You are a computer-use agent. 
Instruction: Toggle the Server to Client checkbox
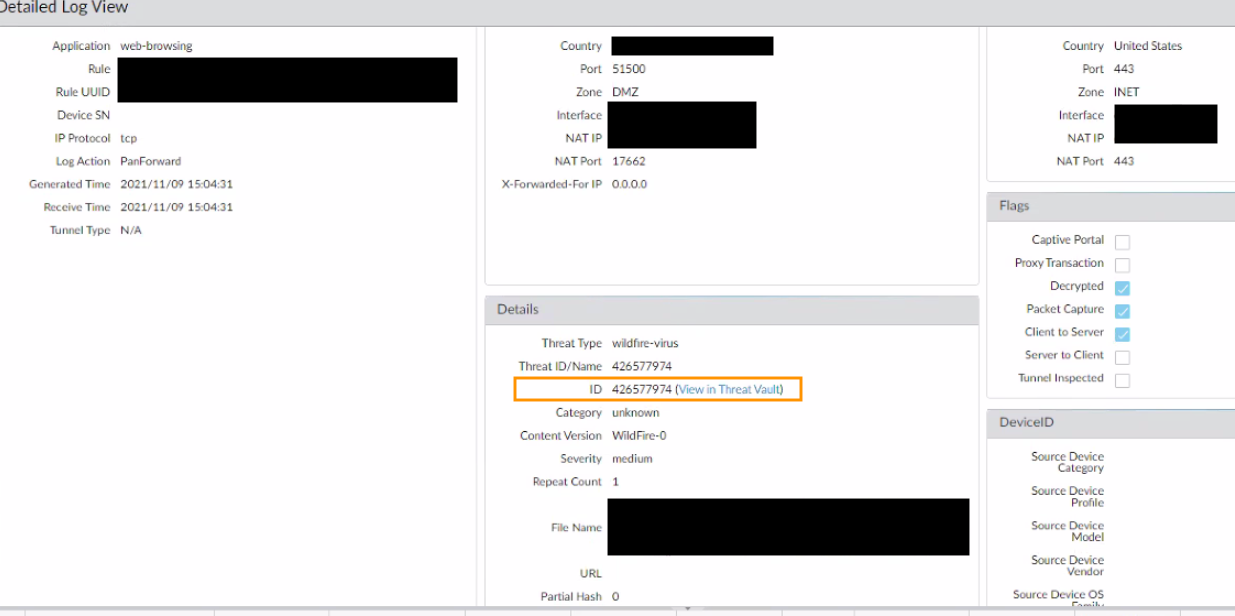[x=1122, y=357]
